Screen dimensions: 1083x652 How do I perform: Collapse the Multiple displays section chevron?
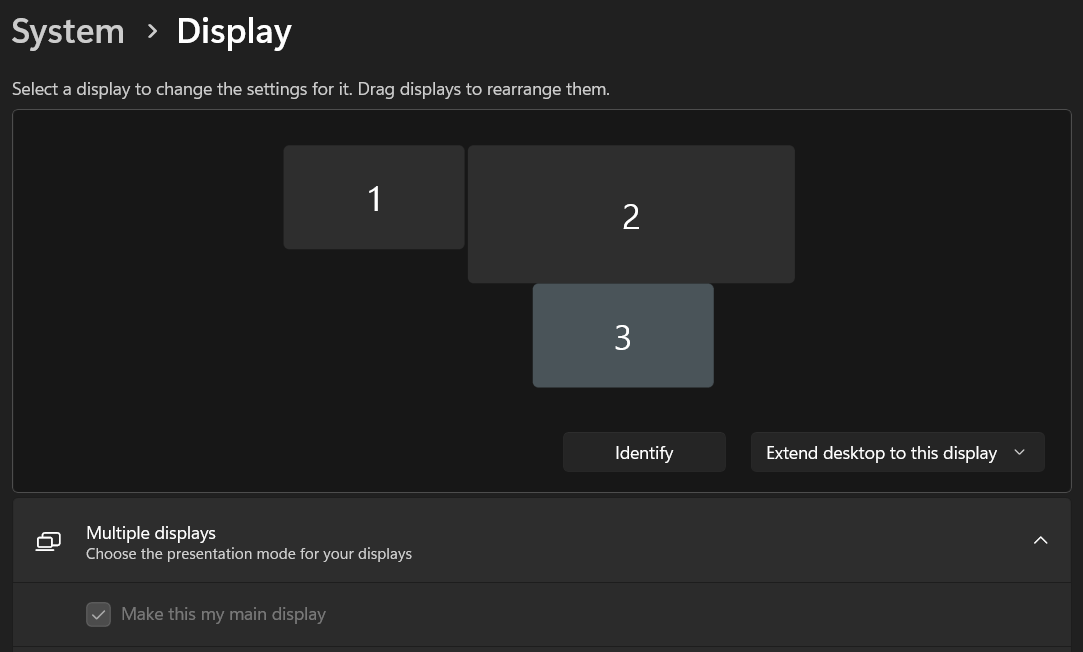1040,541
